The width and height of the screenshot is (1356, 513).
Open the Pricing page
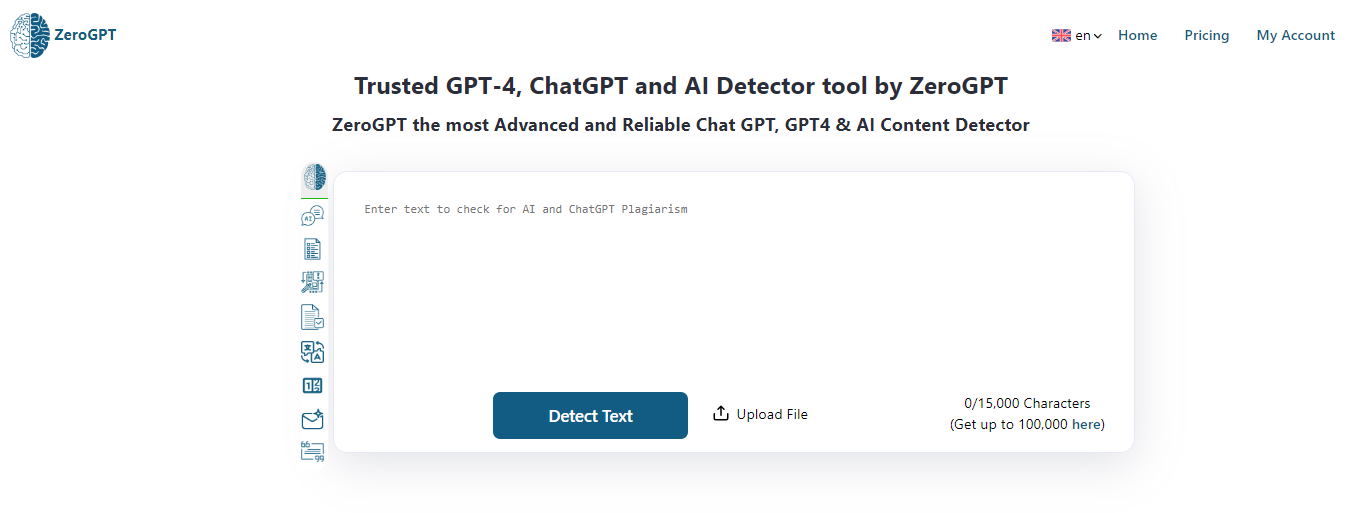point(1206,35)
